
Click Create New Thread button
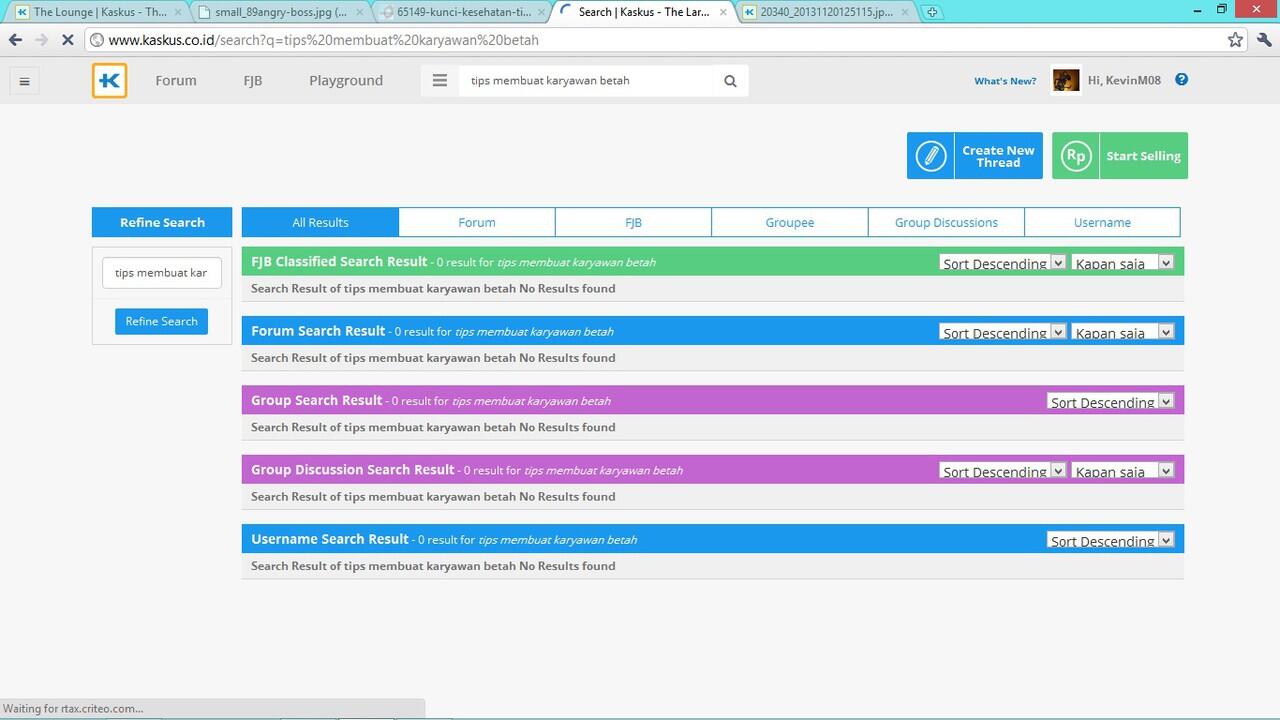[975, 156]
